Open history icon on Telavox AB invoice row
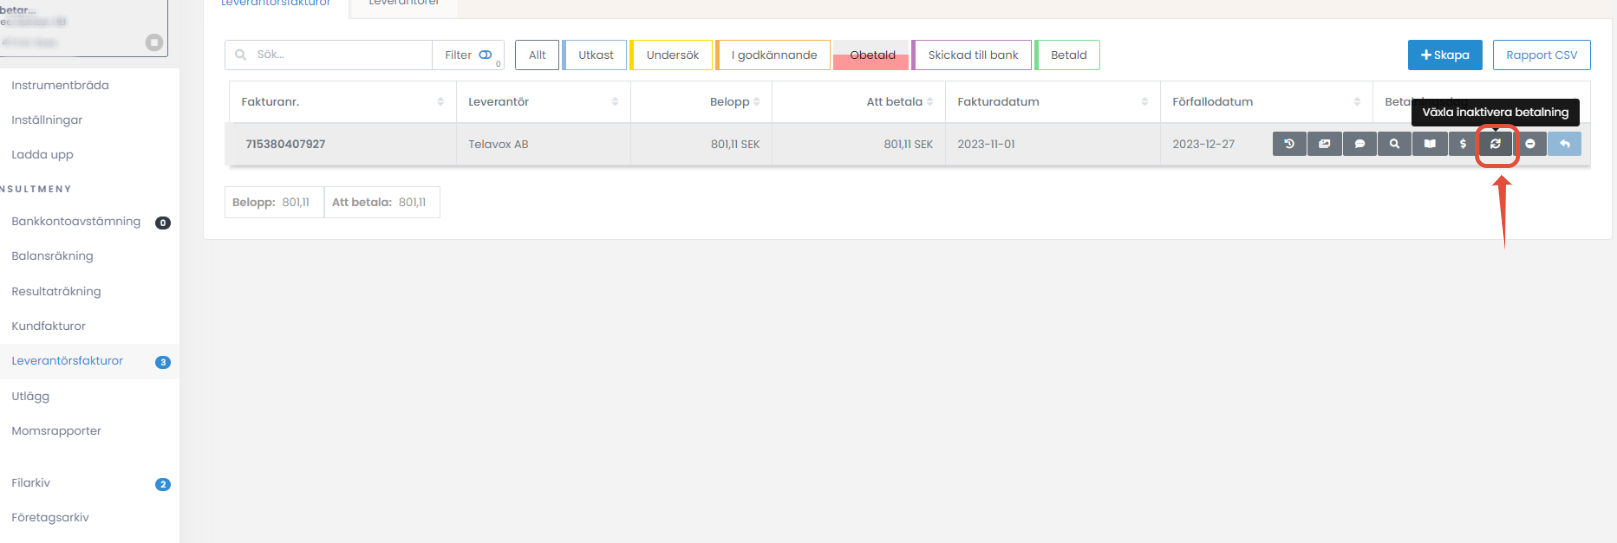Viewport: 1617px width, 543px height. point(1289,144)
